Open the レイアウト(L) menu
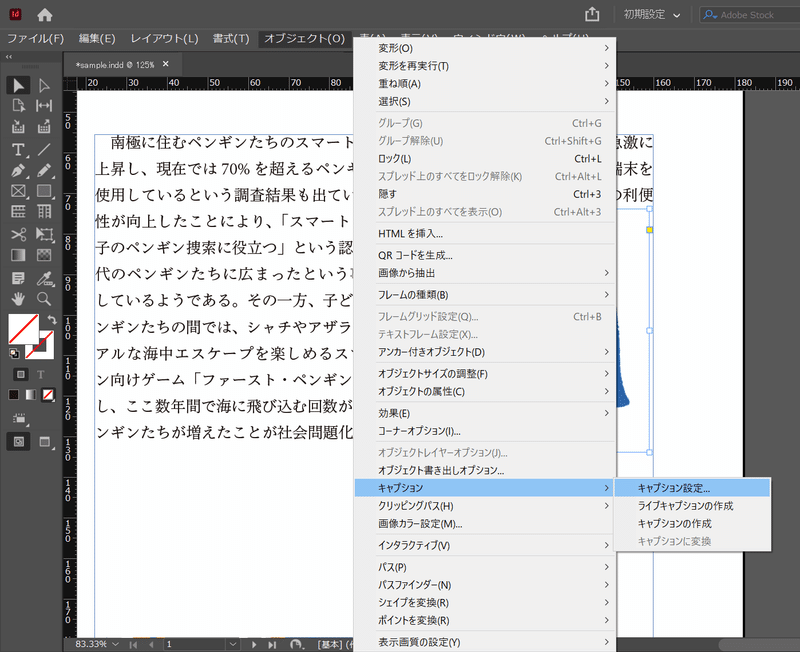The image size is (800, 652). tap(164, 39)
